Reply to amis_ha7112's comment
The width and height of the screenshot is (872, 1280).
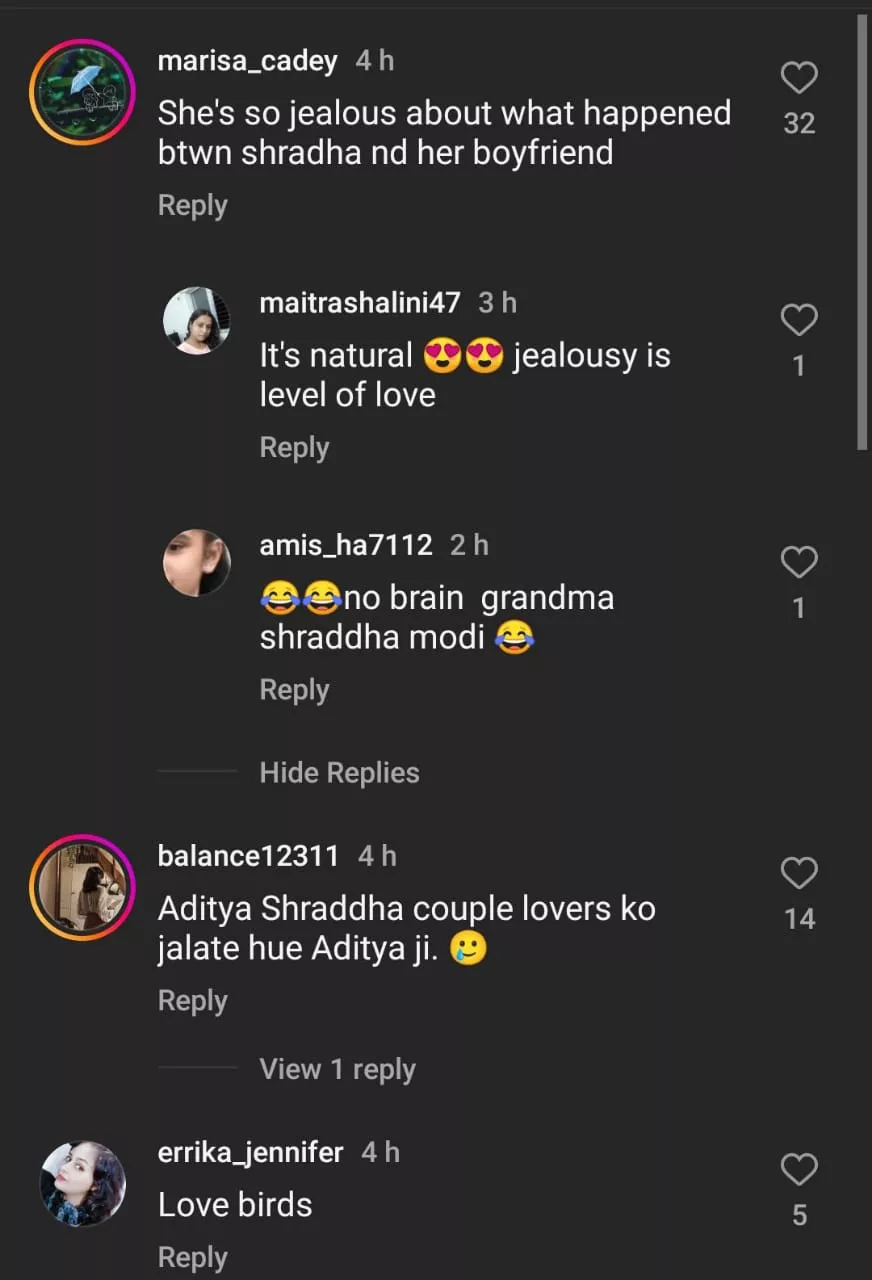click(x=294, y=690)
